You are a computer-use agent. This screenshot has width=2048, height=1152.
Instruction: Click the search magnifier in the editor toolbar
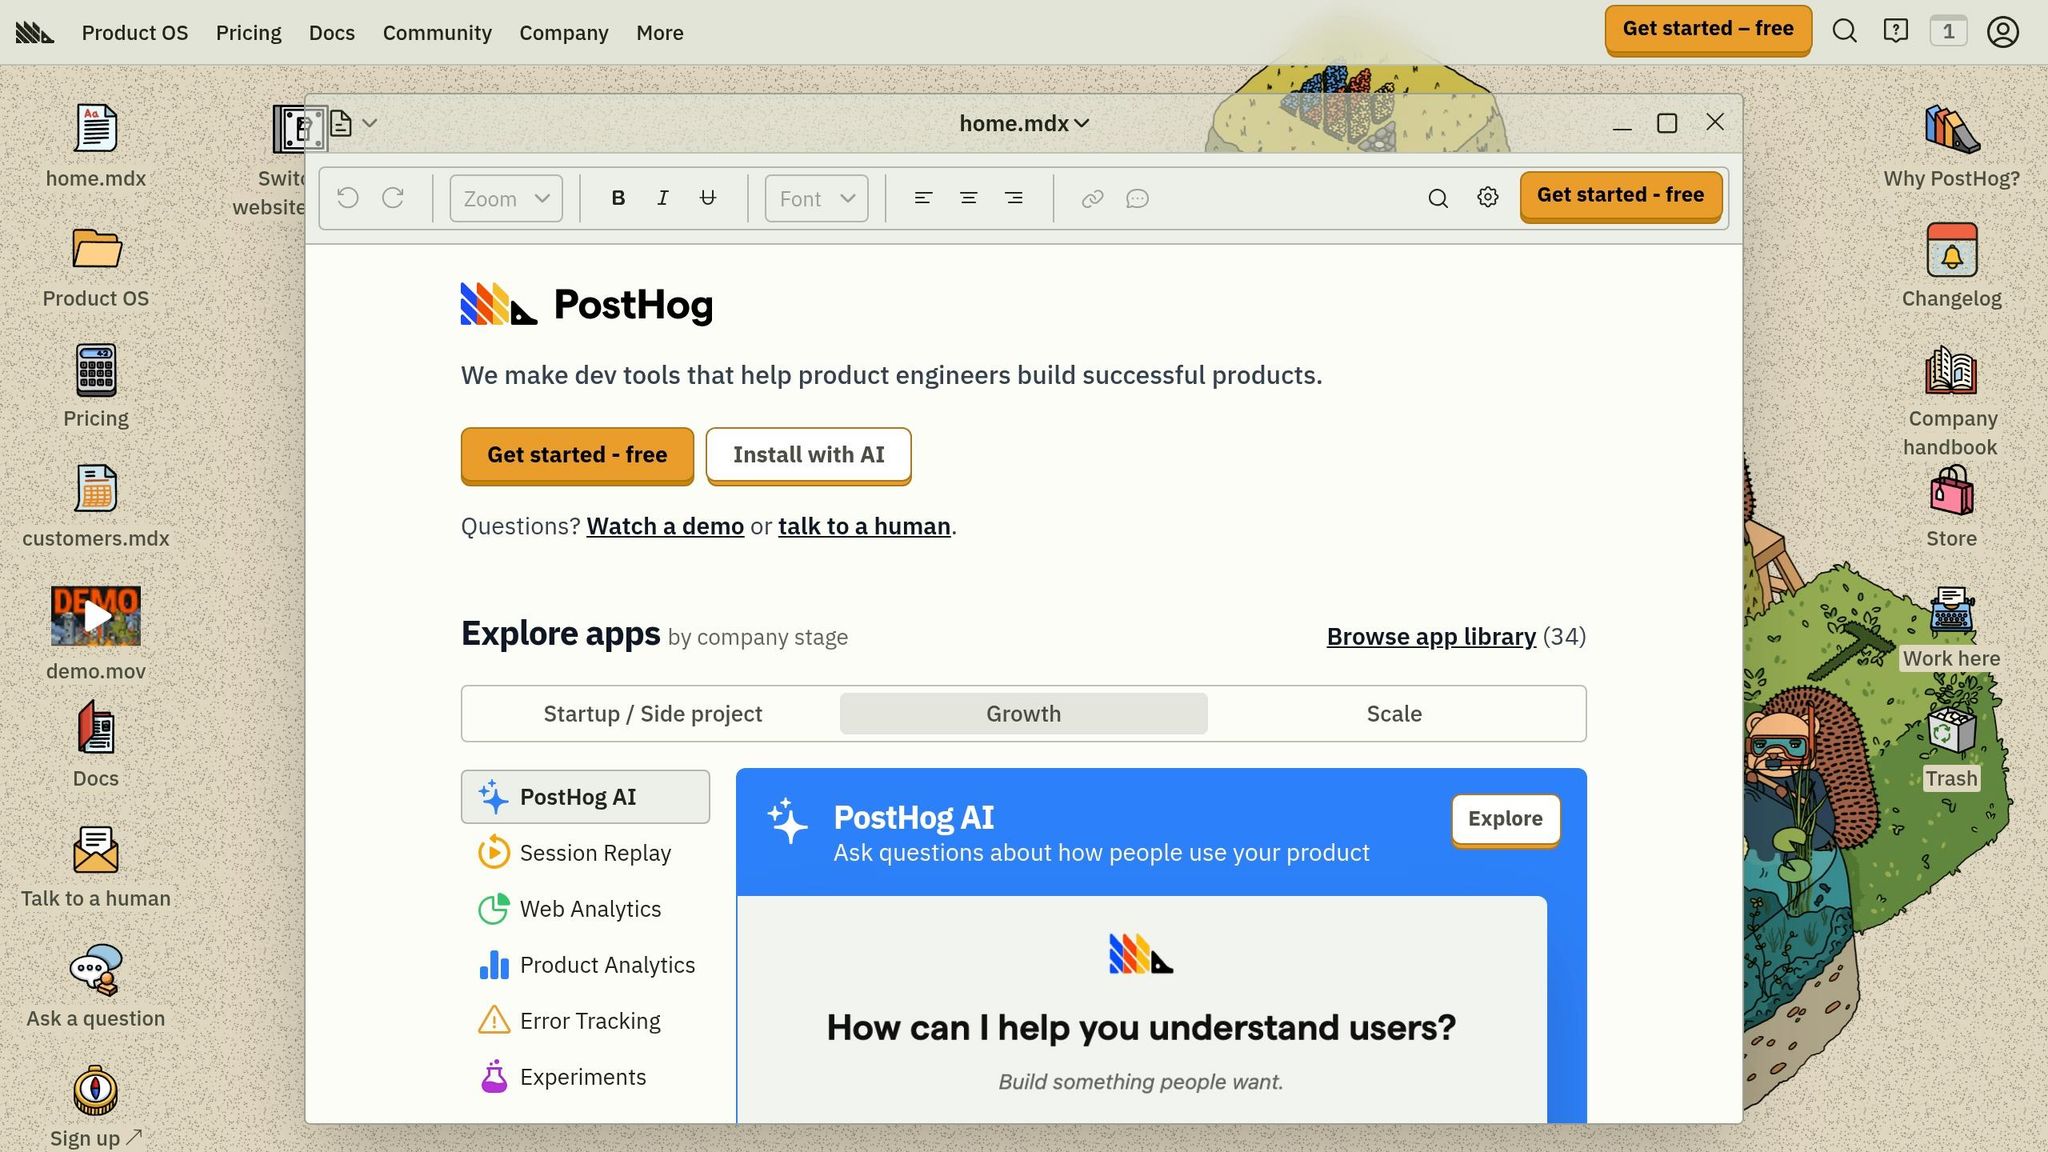click(1437, 198)
